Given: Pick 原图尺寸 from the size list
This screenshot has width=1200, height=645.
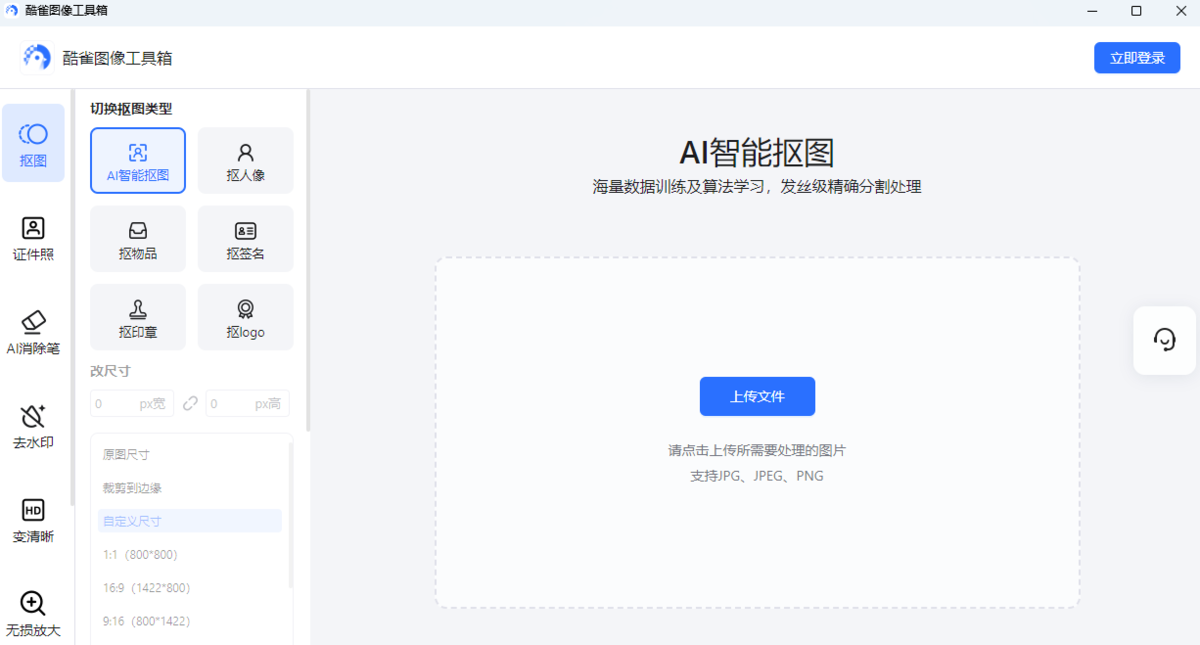Looking at the screenshot, I should (x=126, y=455).
